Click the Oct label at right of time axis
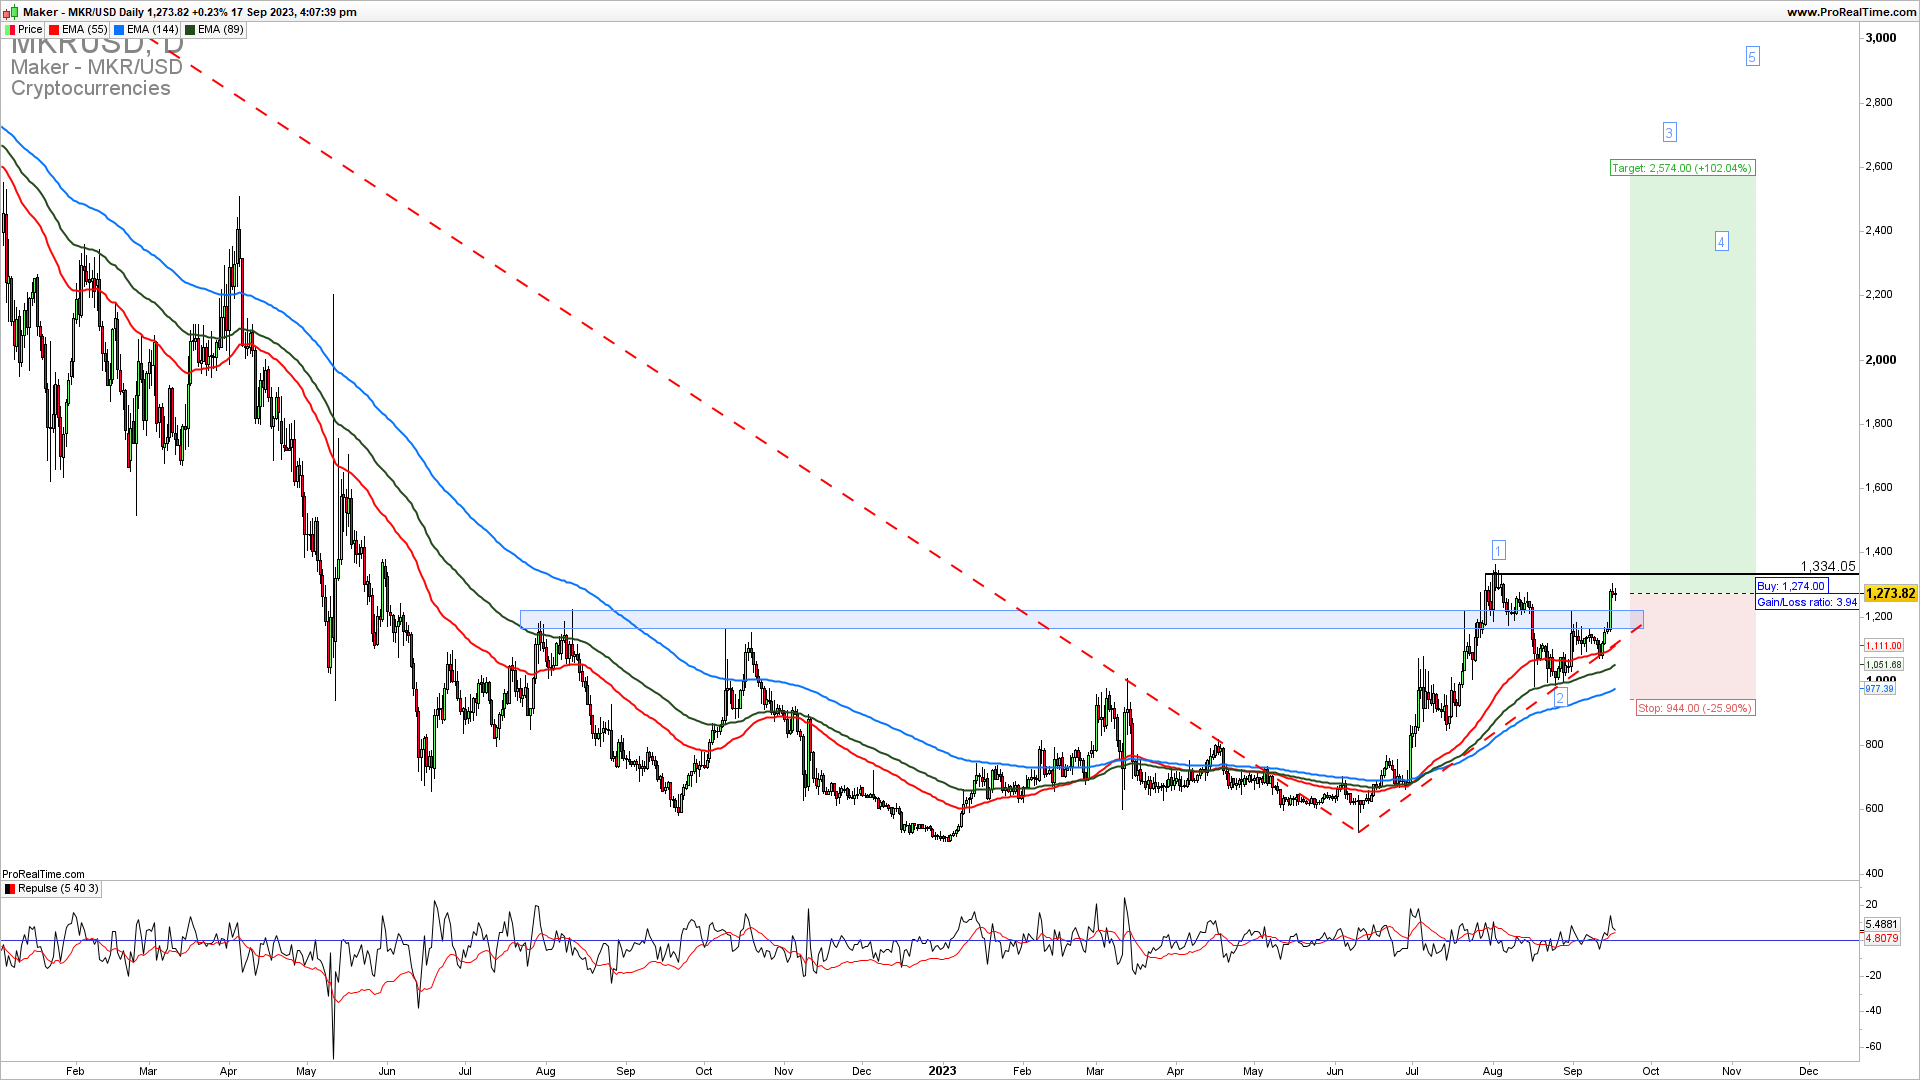 [1651, 1071]
